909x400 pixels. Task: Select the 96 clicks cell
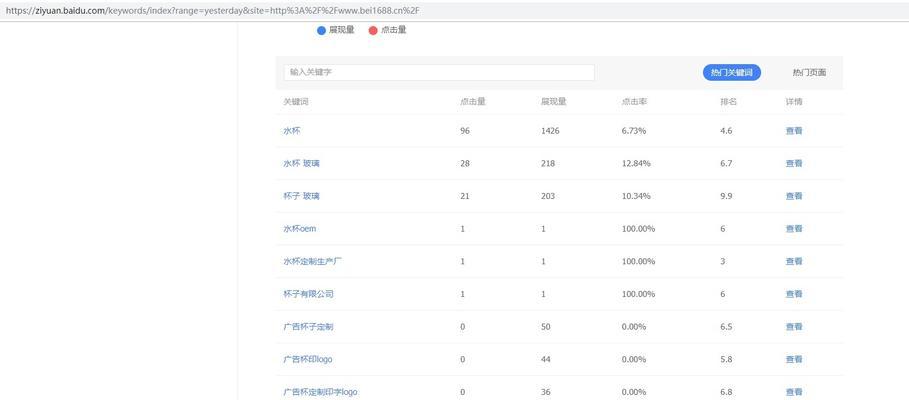point(465,131)
